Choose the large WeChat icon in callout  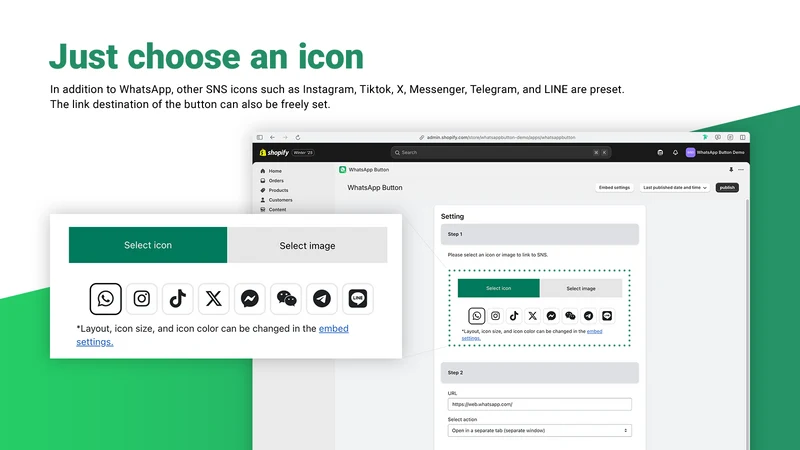click(x=286, y=298)
